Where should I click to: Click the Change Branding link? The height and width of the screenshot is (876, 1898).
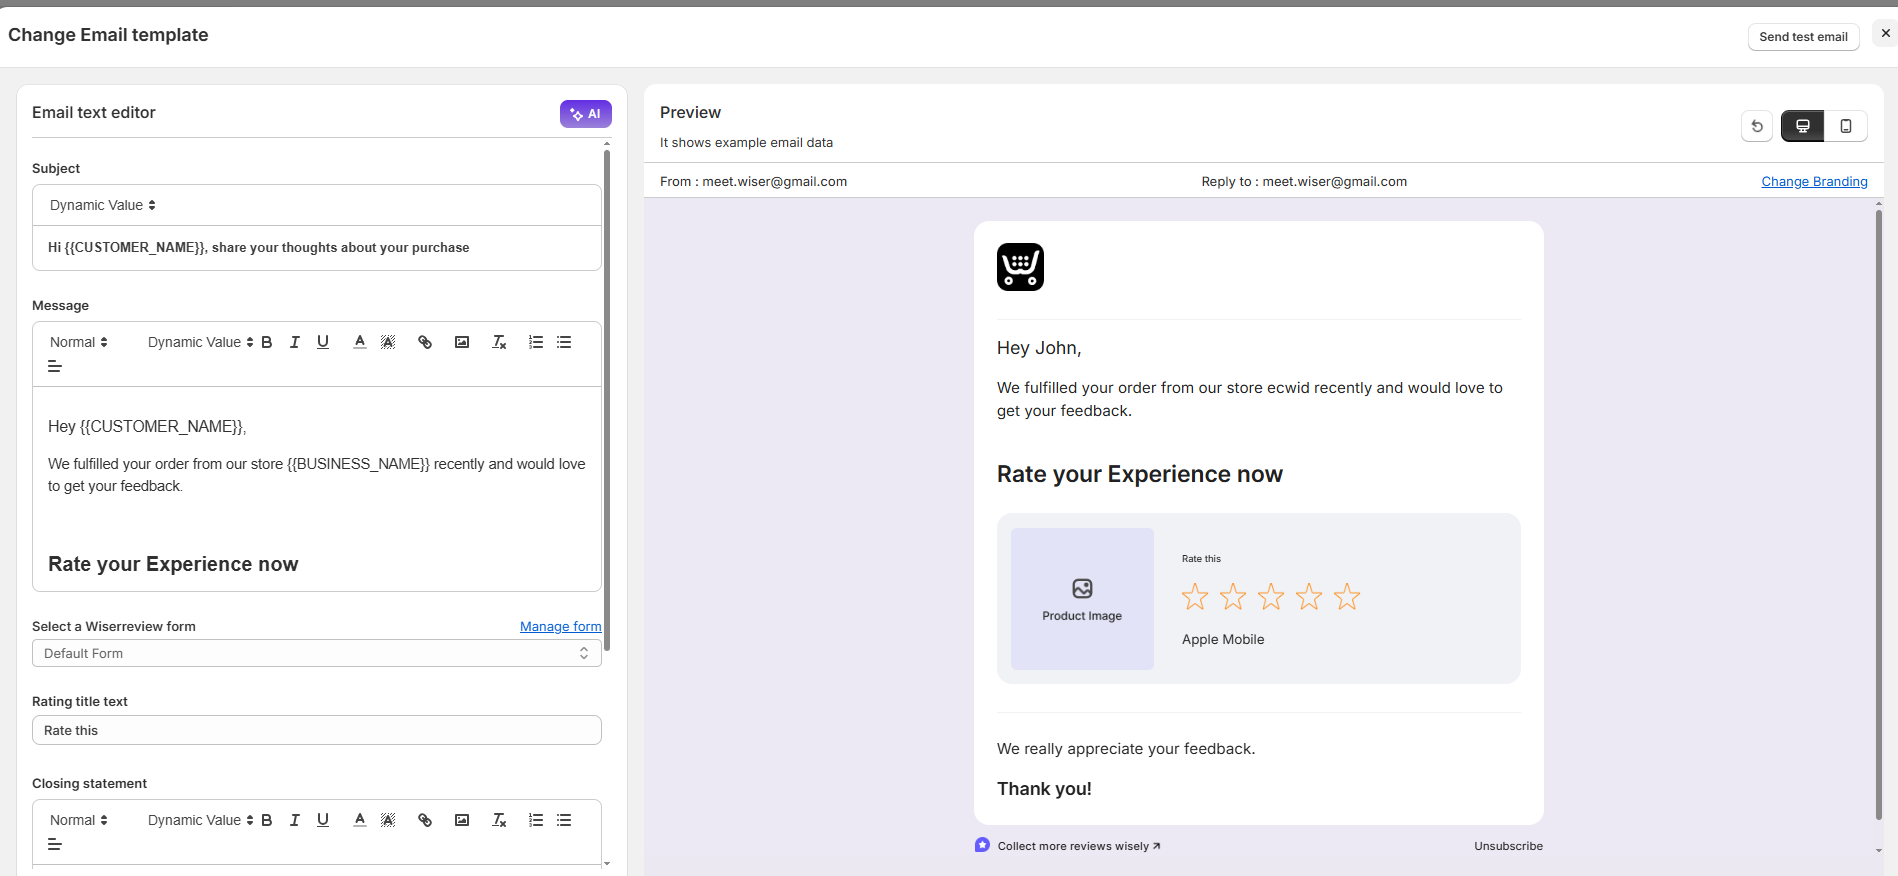[1814, 181]
